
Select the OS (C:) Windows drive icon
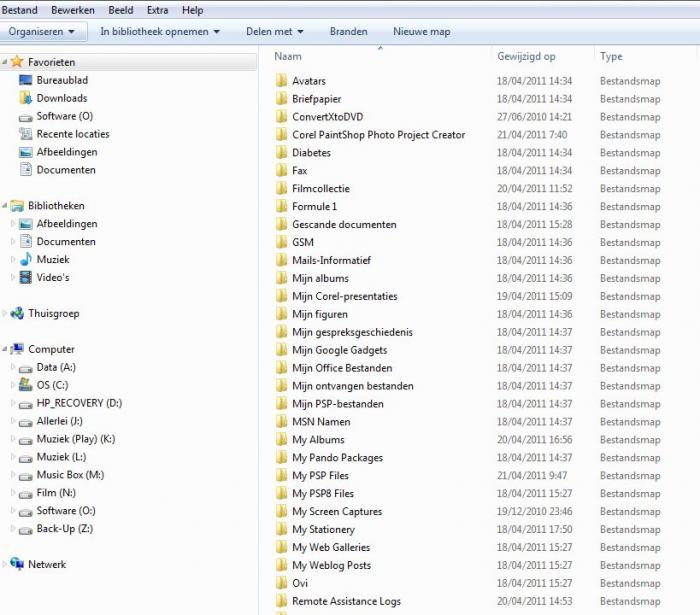coord(25,385)
